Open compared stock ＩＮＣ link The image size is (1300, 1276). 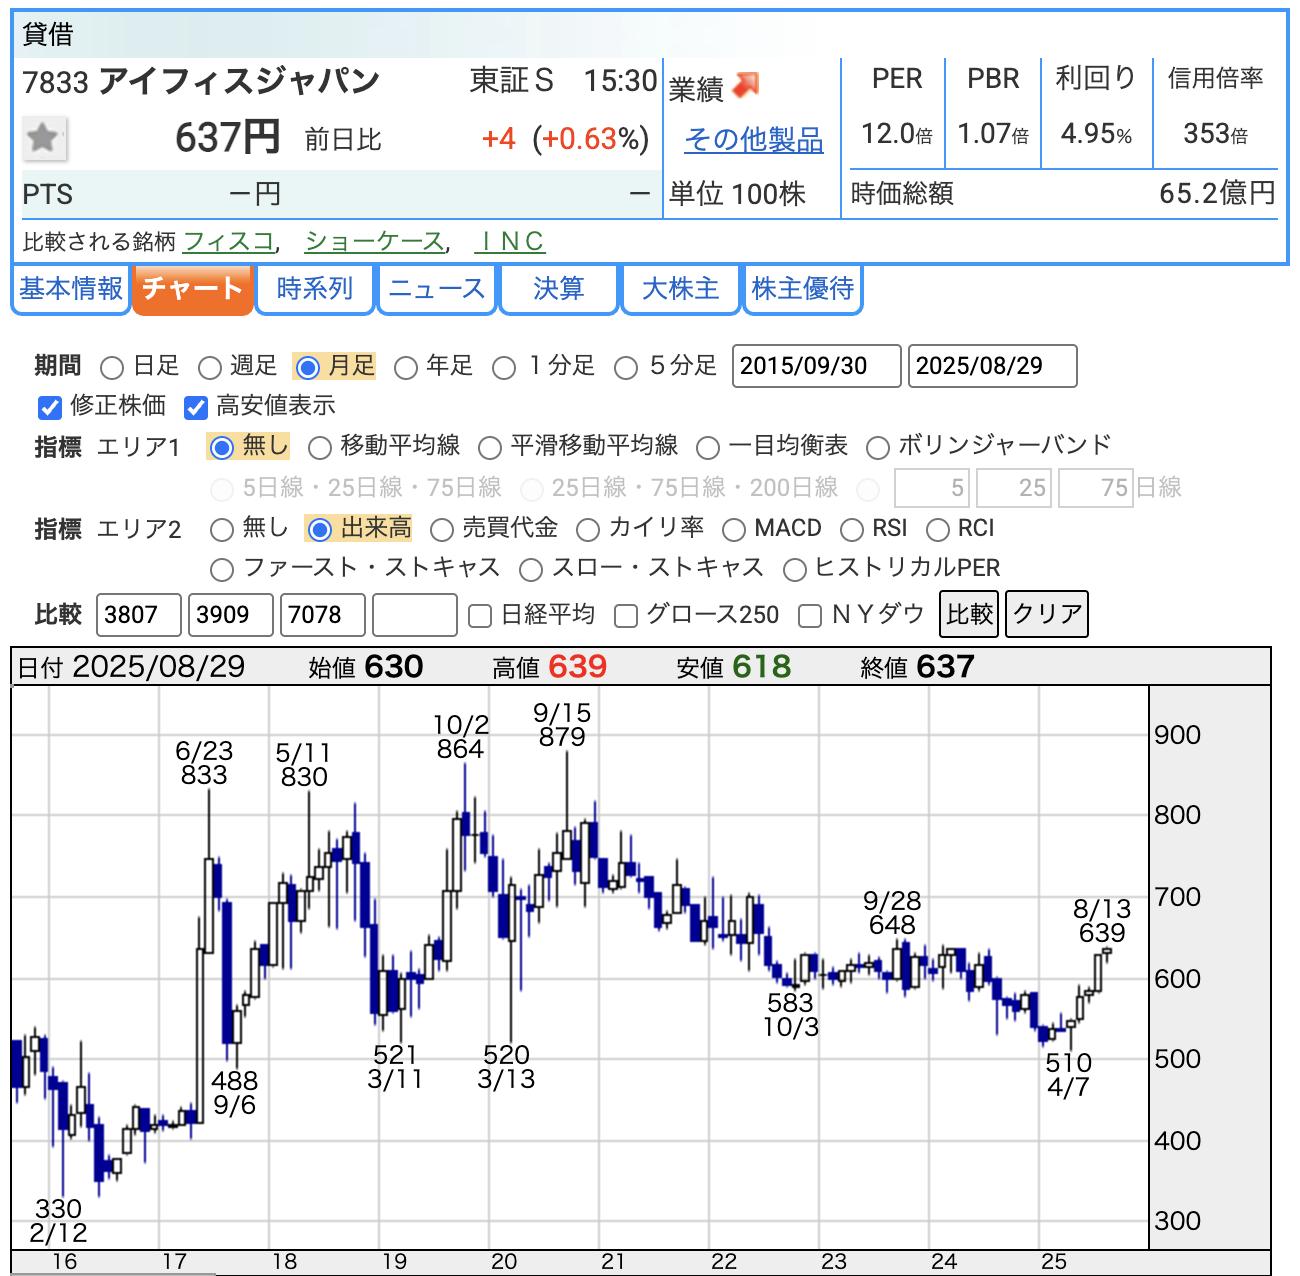(510, 242)
